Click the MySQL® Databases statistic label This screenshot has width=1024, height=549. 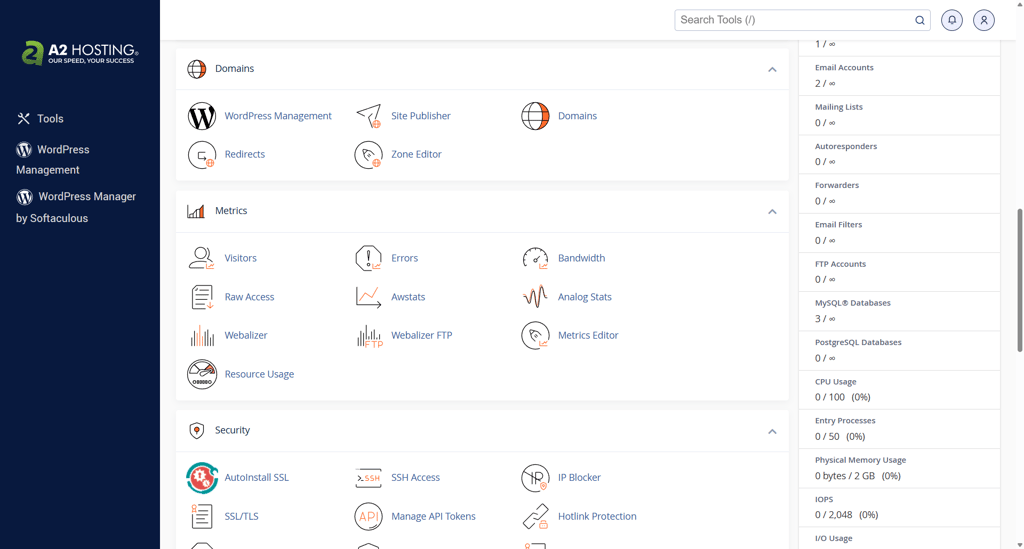(x=852, y=303)
